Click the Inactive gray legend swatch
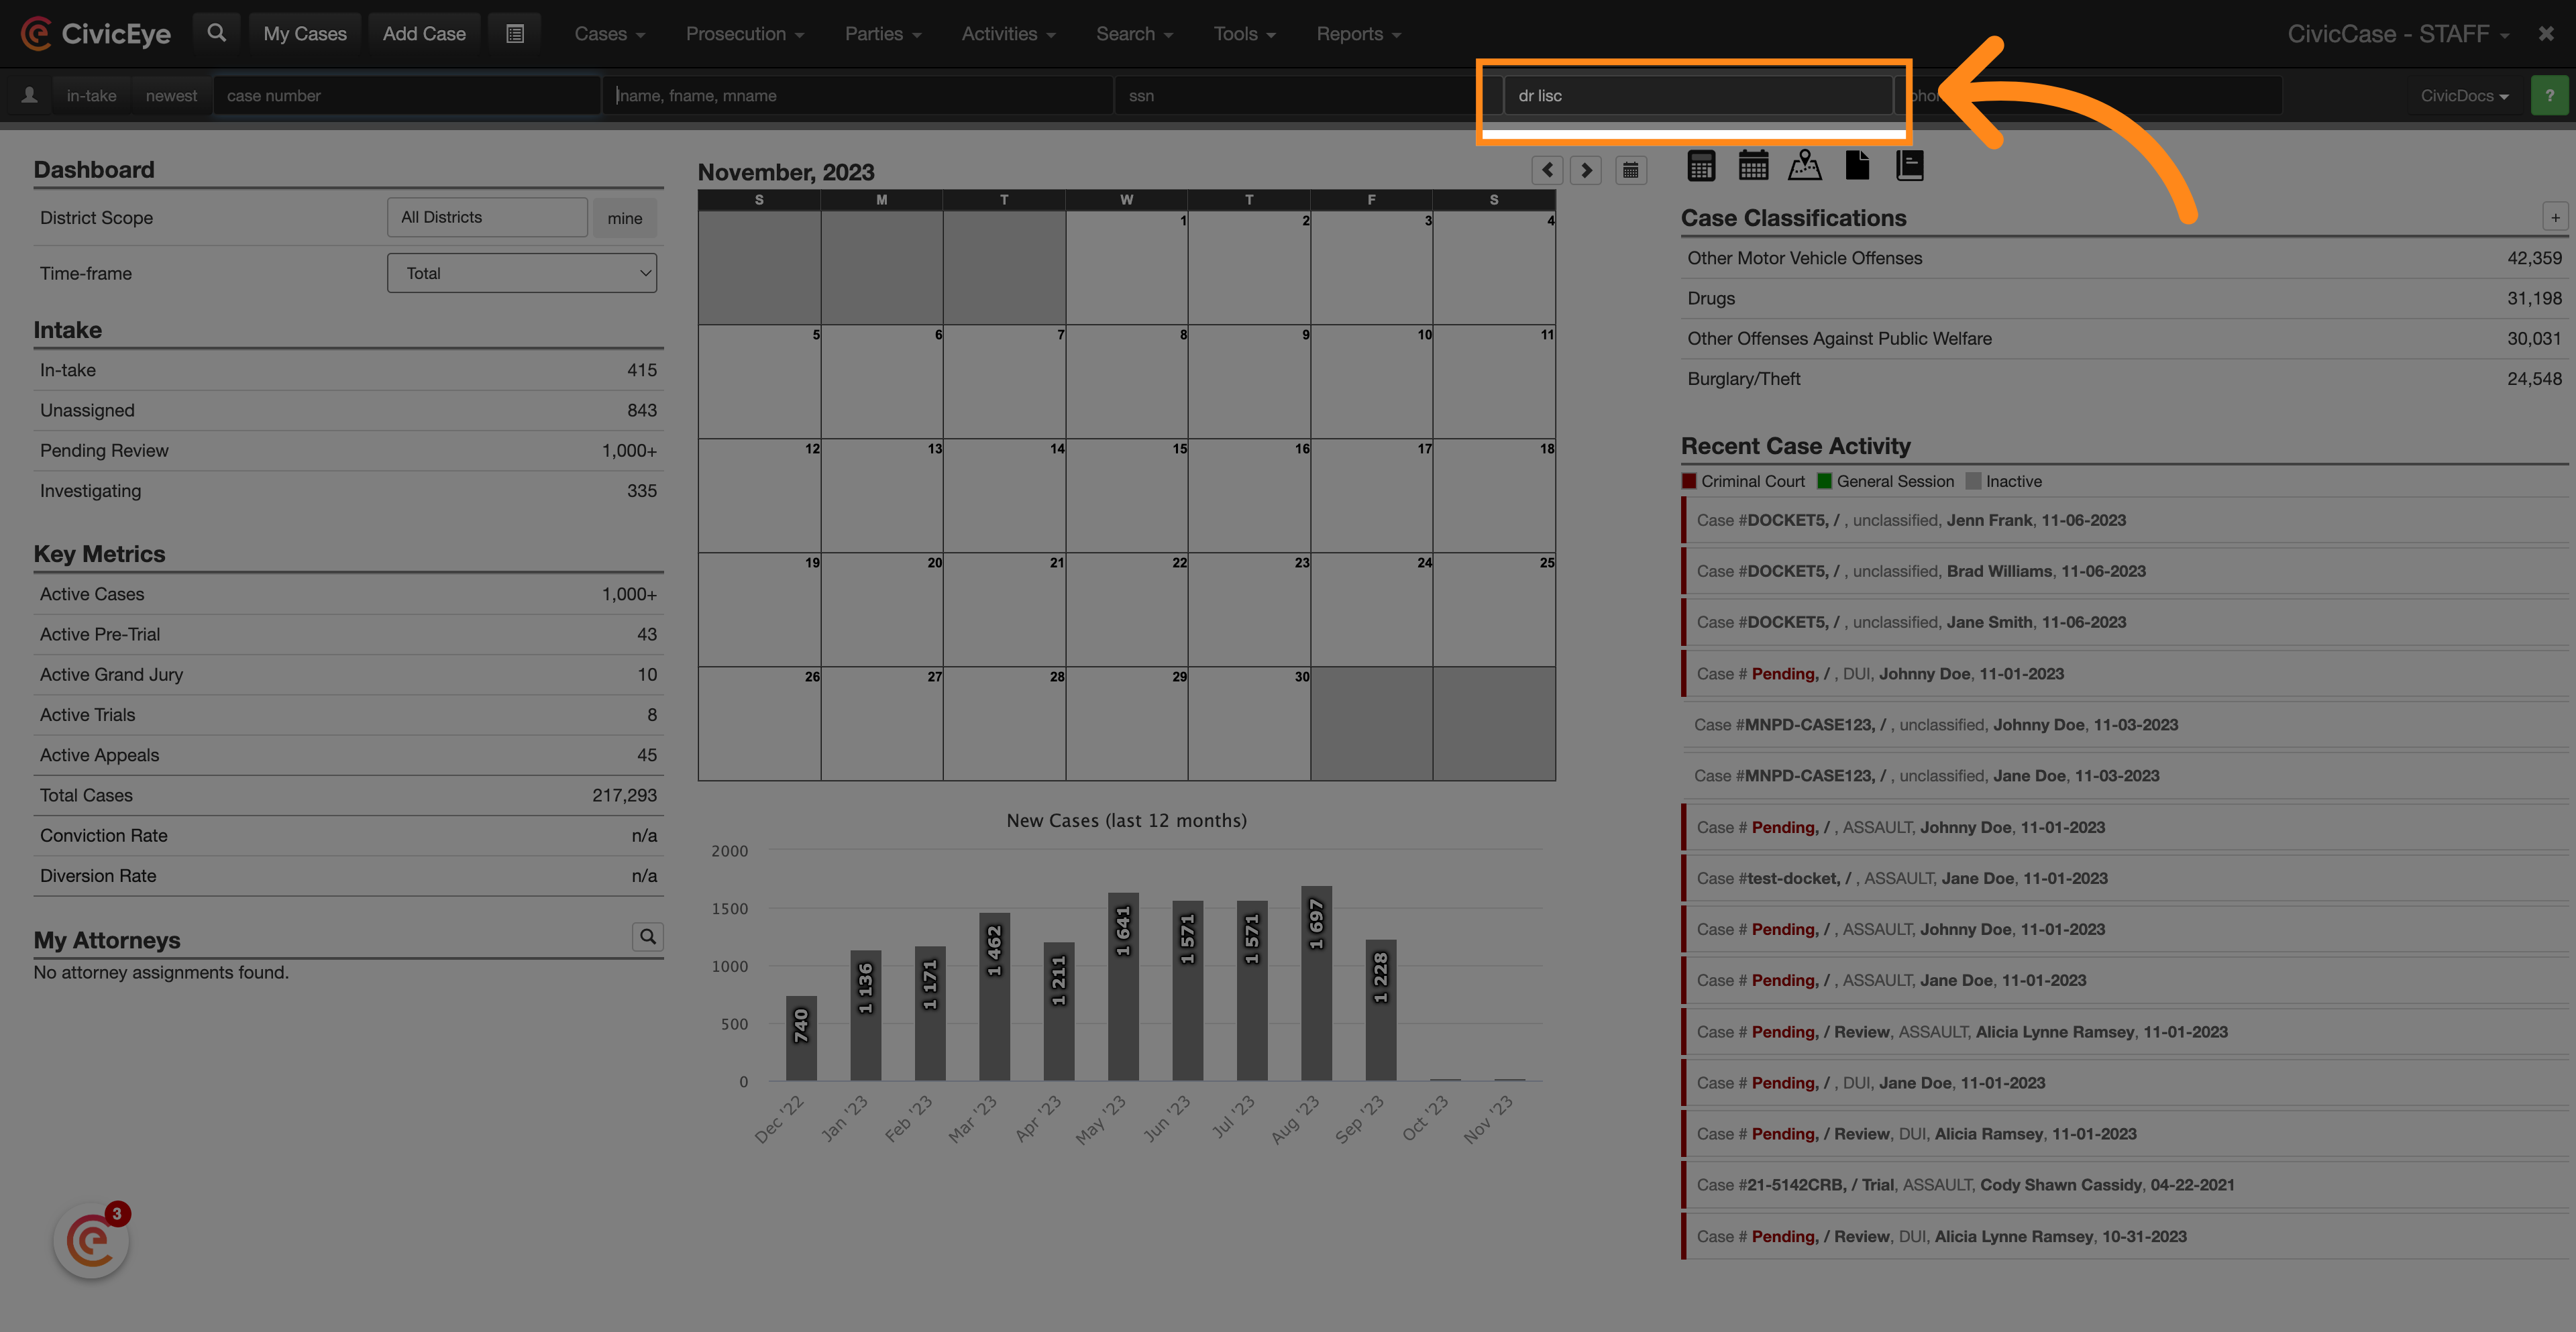 pos(1973,481)
